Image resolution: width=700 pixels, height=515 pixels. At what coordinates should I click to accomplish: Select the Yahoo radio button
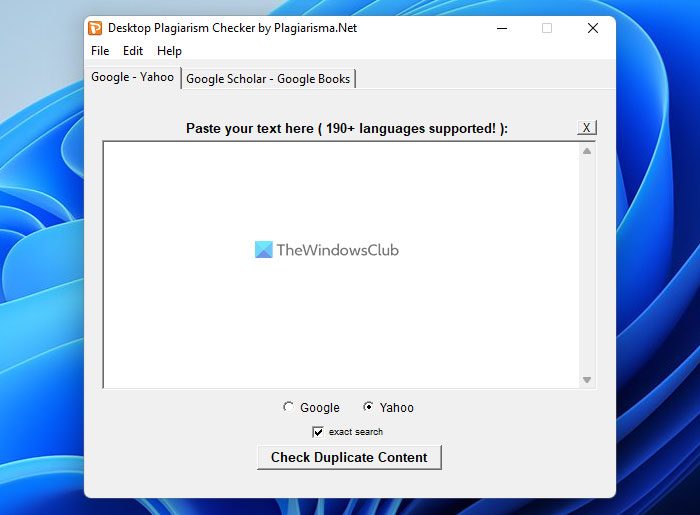[x=368, y=407]
